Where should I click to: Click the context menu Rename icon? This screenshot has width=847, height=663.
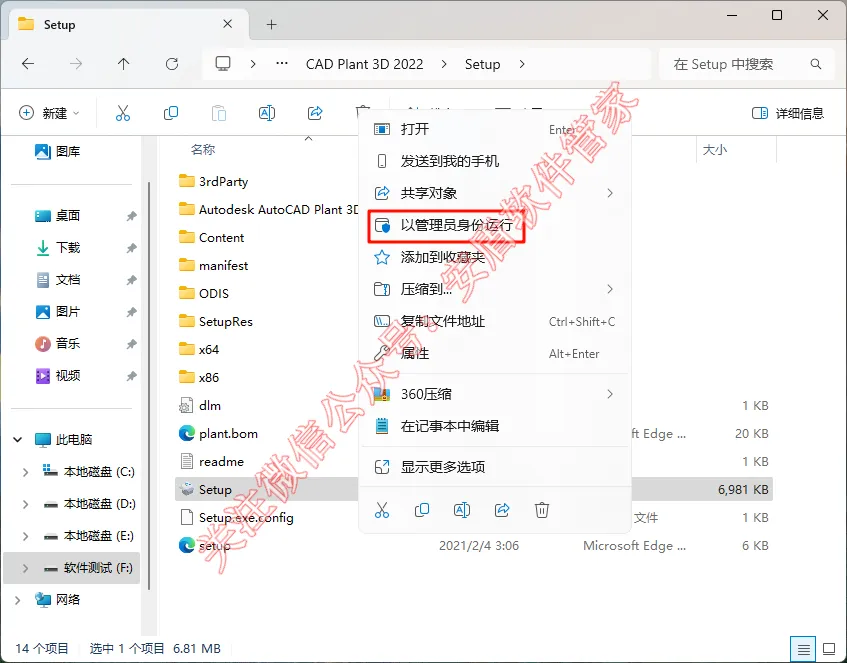462,510
